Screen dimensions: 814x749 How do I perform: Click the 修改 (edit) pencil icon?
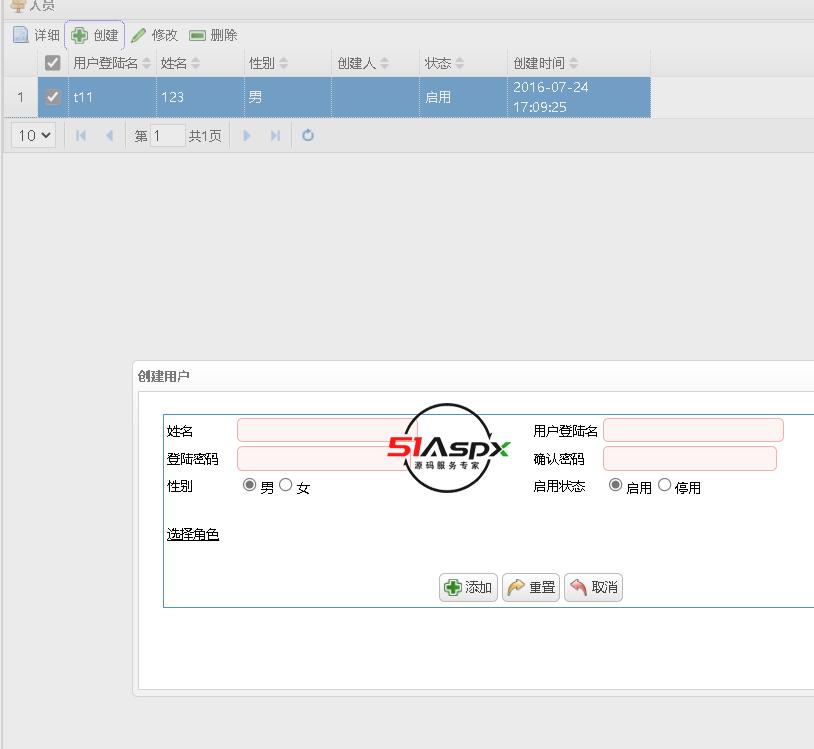tap(138, 35)
